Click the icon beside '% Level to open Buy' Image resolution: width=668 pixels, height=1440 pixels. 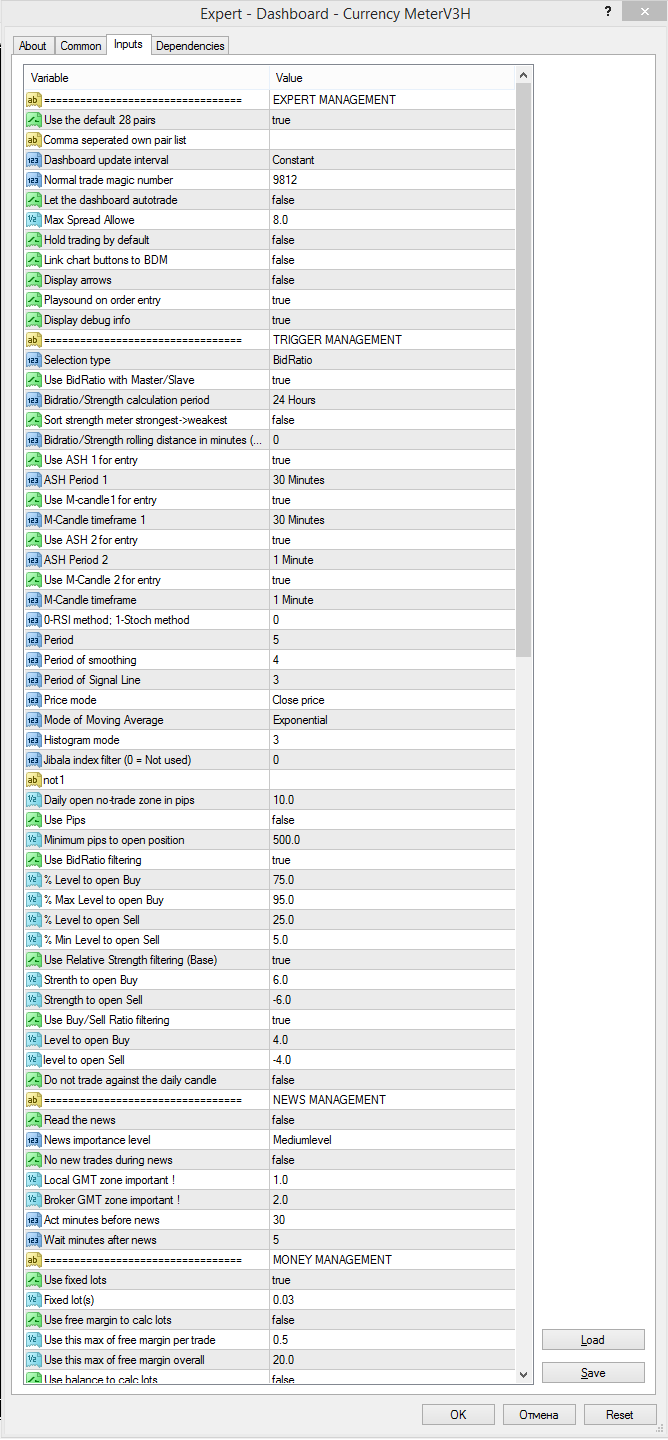pos(33,880)
